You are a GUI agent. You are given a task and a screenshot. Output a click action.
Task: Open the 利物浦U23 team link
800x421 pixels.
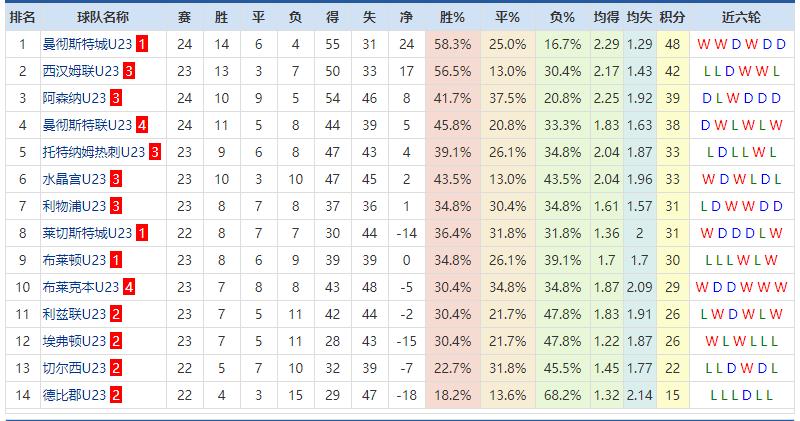[x=72, y=206]
